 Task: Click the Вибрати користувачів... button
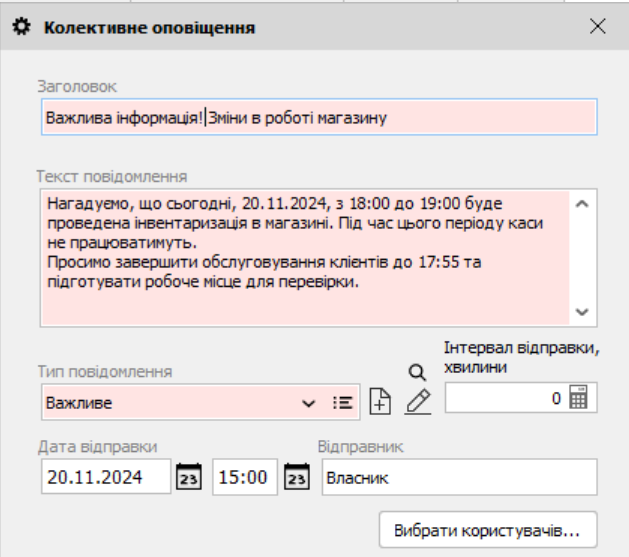tap(488, 530)
